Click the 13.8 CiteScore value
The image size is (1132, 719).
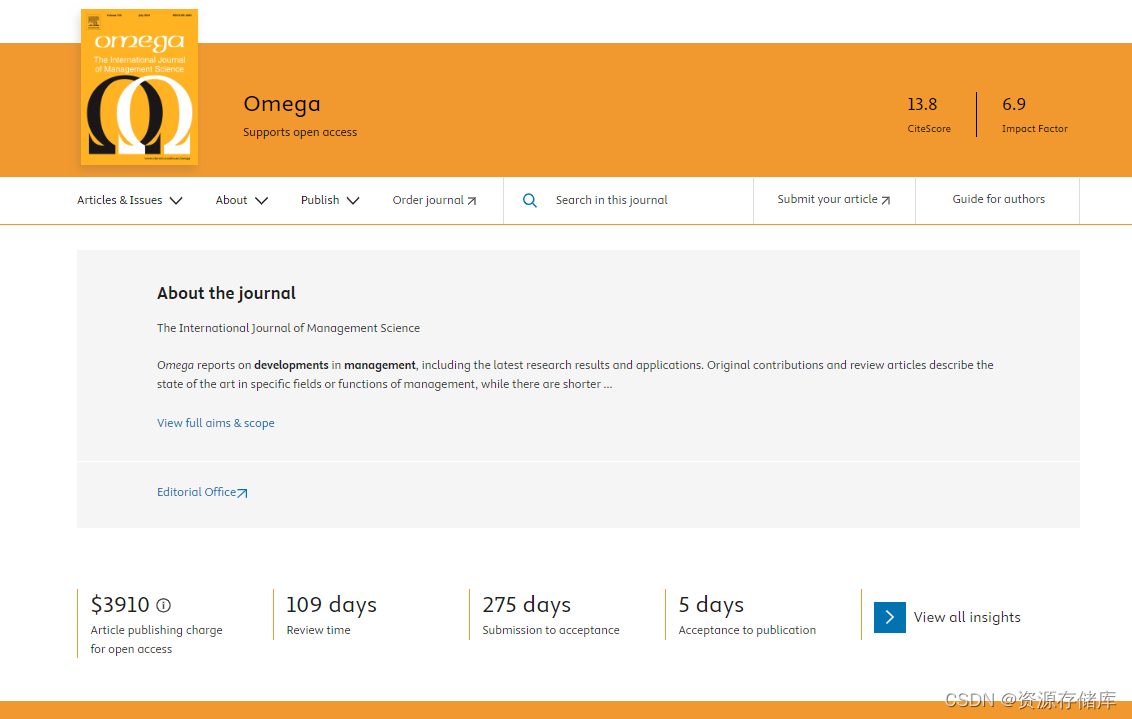coord(922,105)
